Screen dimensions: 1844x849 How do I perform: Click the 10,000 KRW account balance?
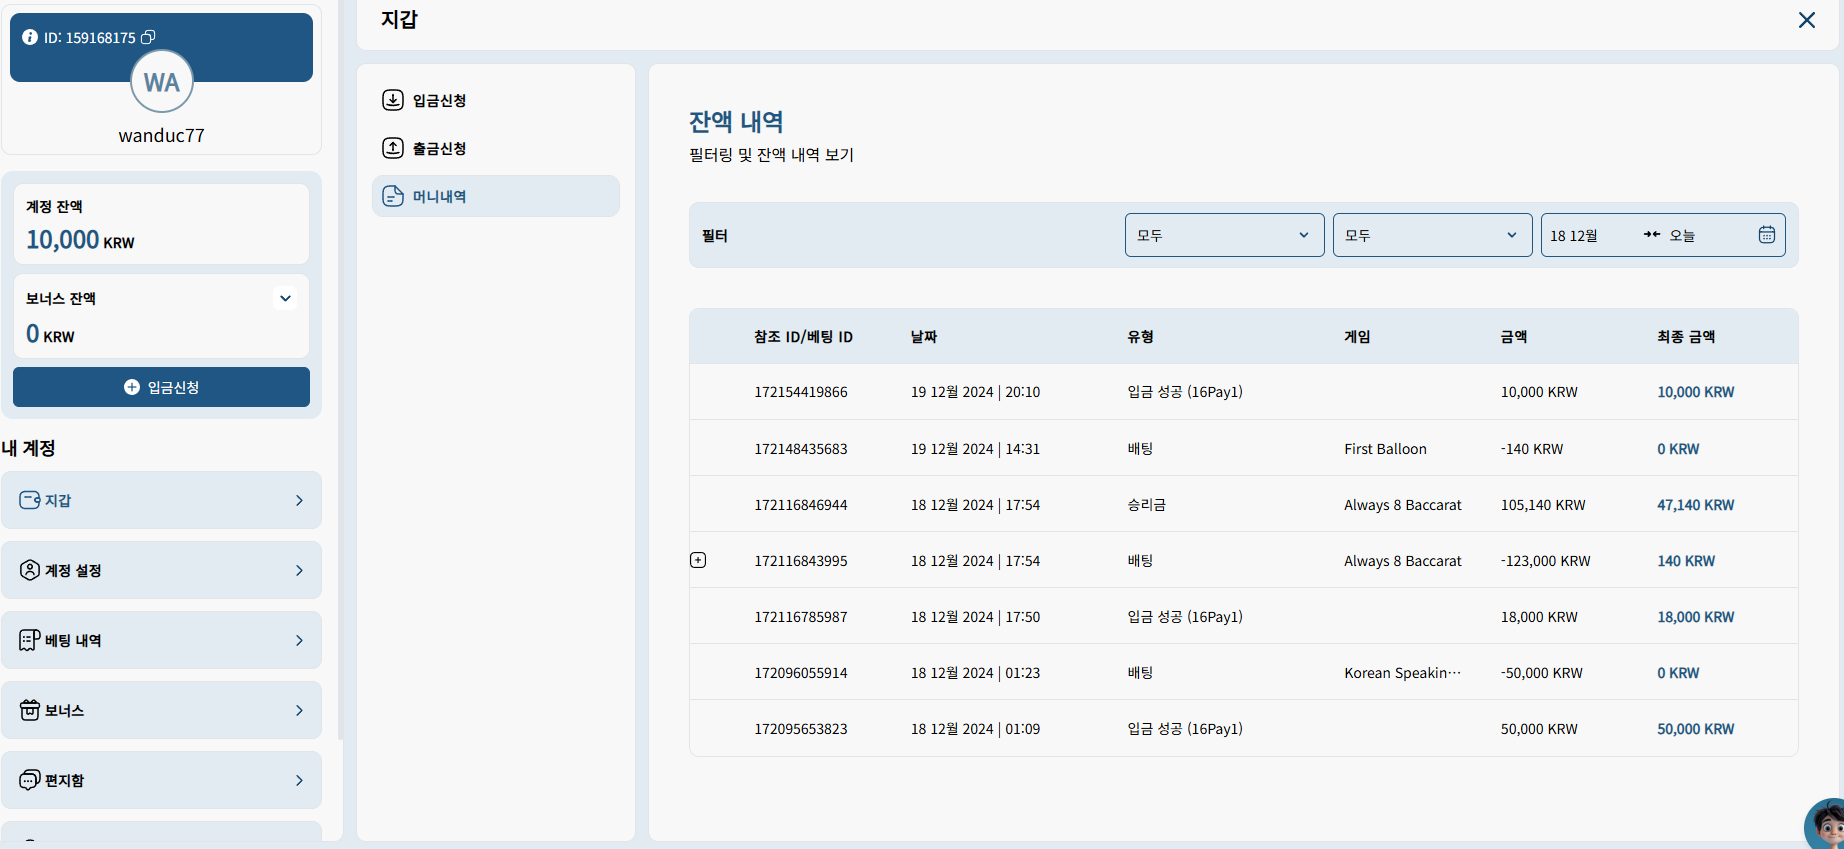[80, 240]
